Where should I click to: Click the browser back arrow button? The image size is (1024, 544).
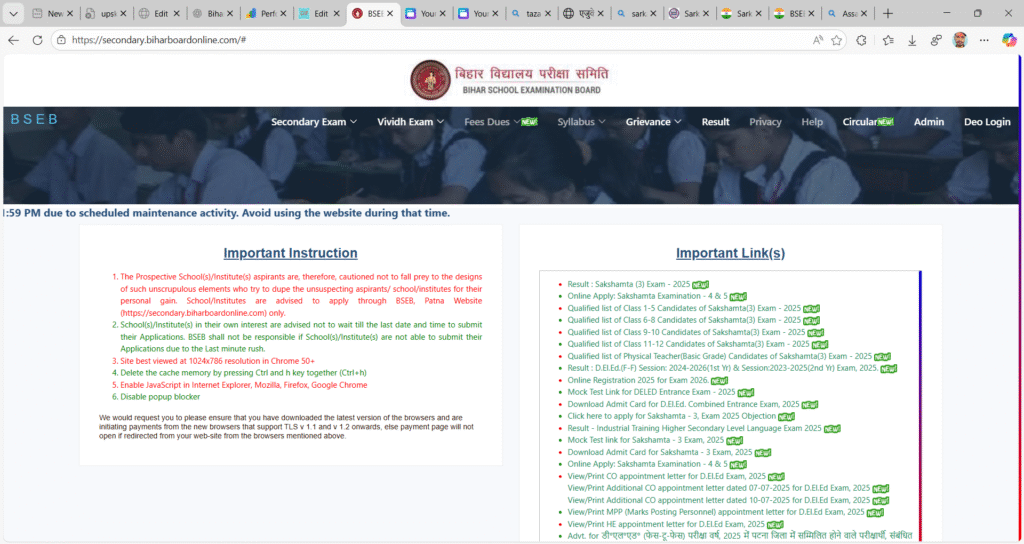tap(13, 40)
